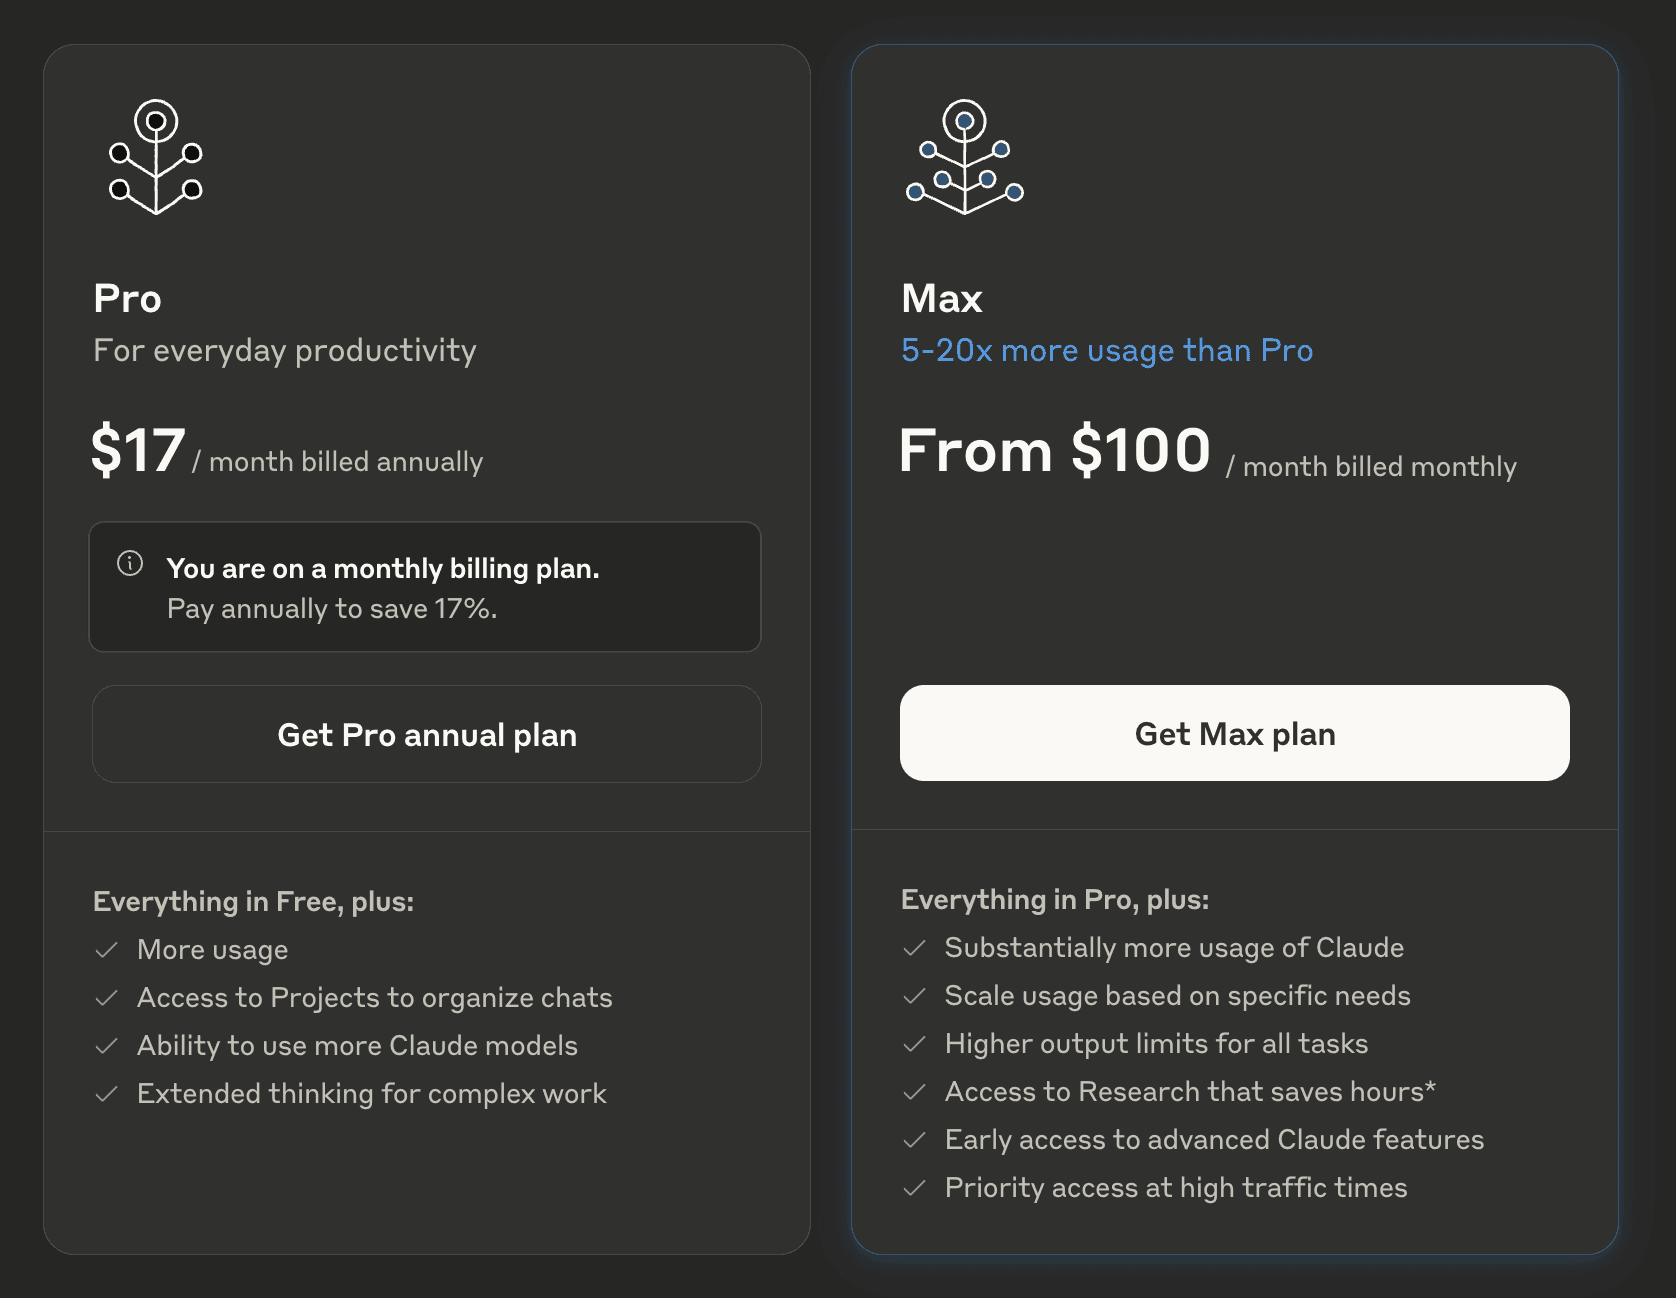This screenshot has width=1676, height=1298.
Task: Click Higher output limits for all tasks
Action: tap(1156, 1043)
